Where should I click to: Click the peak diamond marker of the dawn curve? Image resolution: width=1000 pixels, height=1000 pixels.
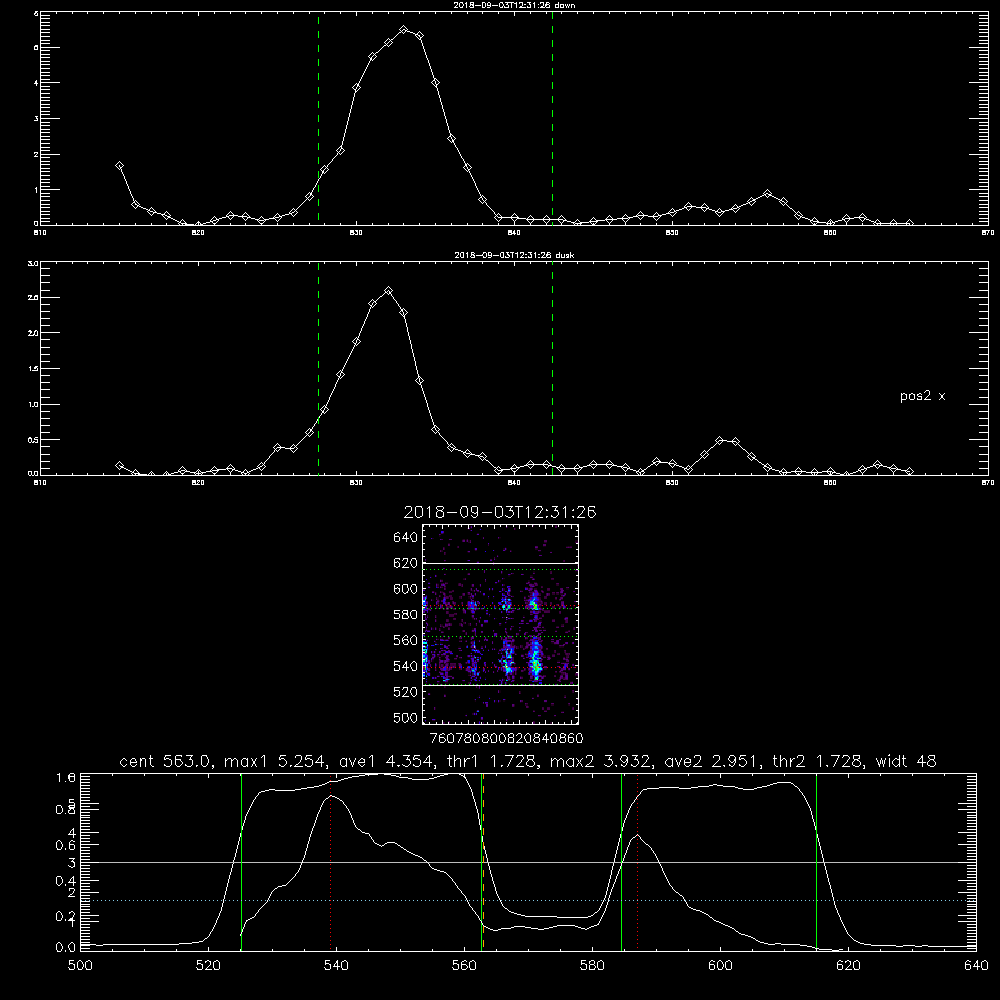(x=404, y=29)
